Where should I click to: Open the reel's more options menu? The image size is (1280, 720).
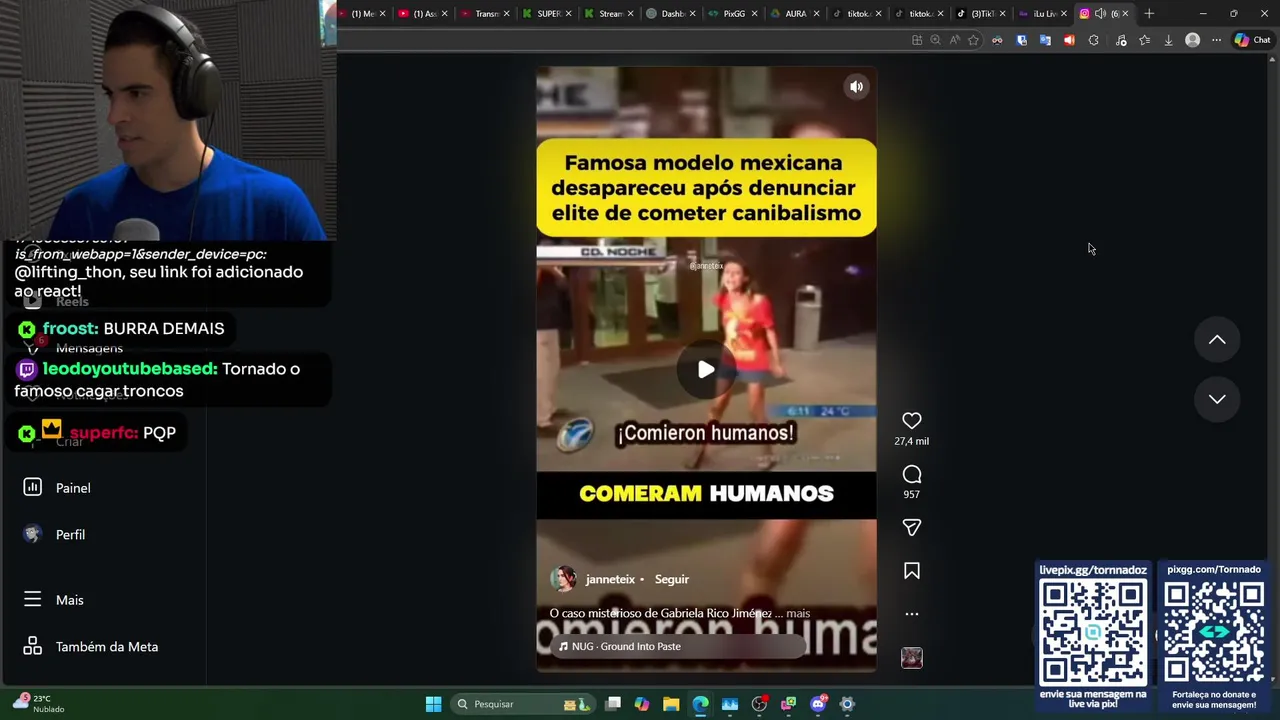(911, 614)
